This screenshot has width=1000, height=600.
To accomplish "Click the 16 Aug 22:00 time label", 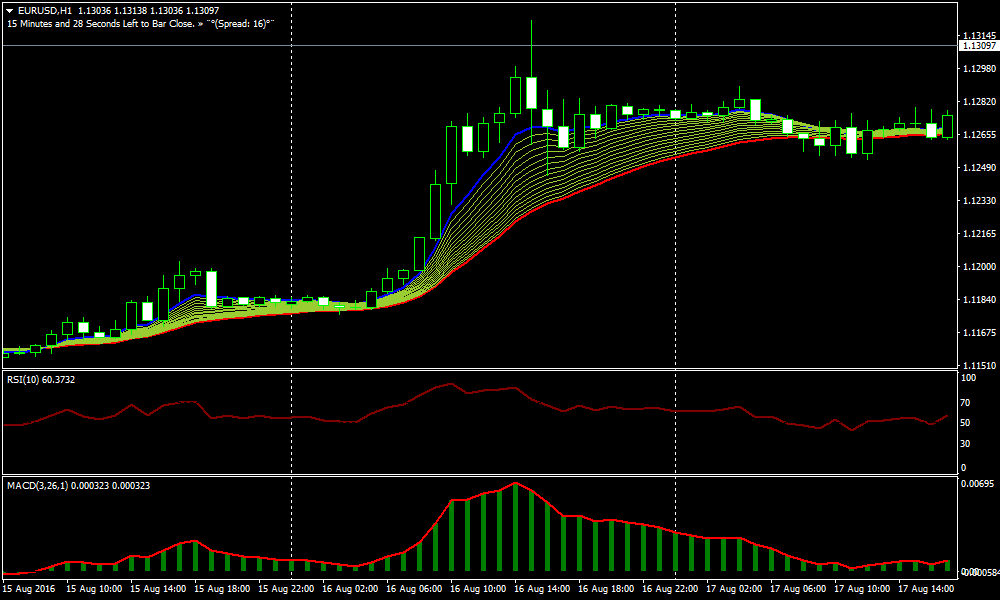I will pyautogui.click(x=672, y=589).
